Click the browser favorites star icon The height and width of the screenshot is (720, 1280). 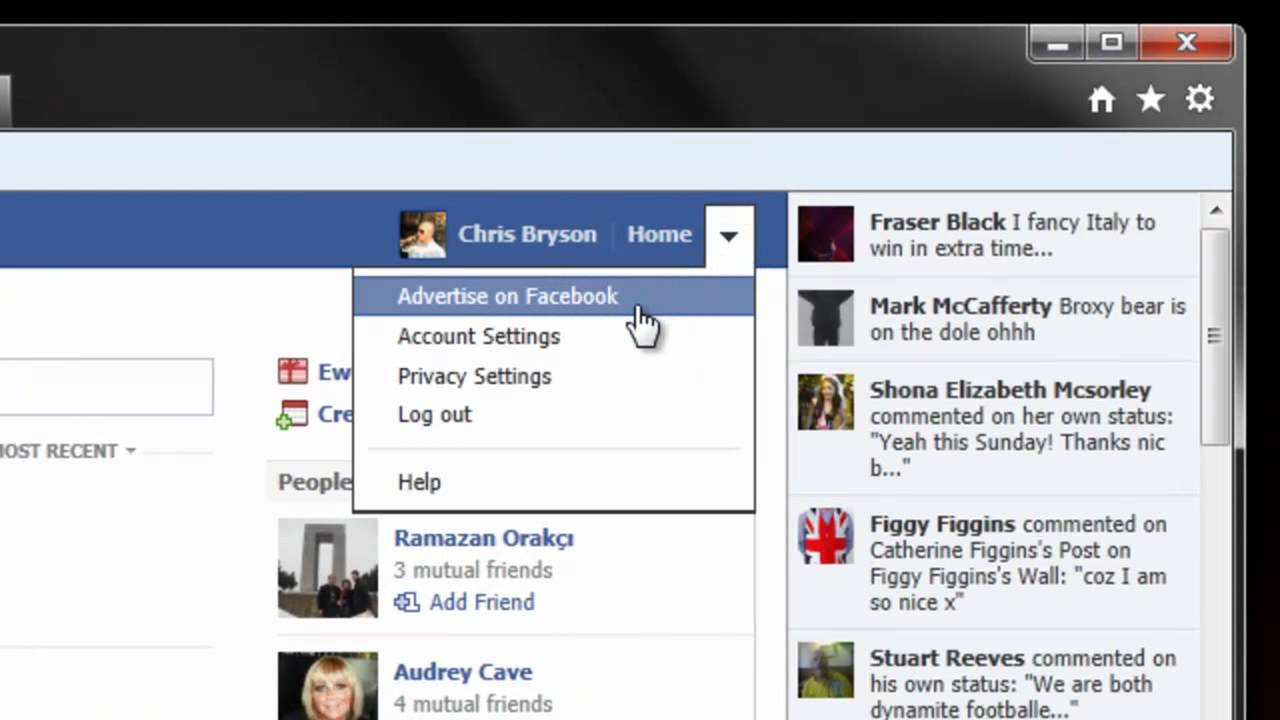click(1150, 99)
